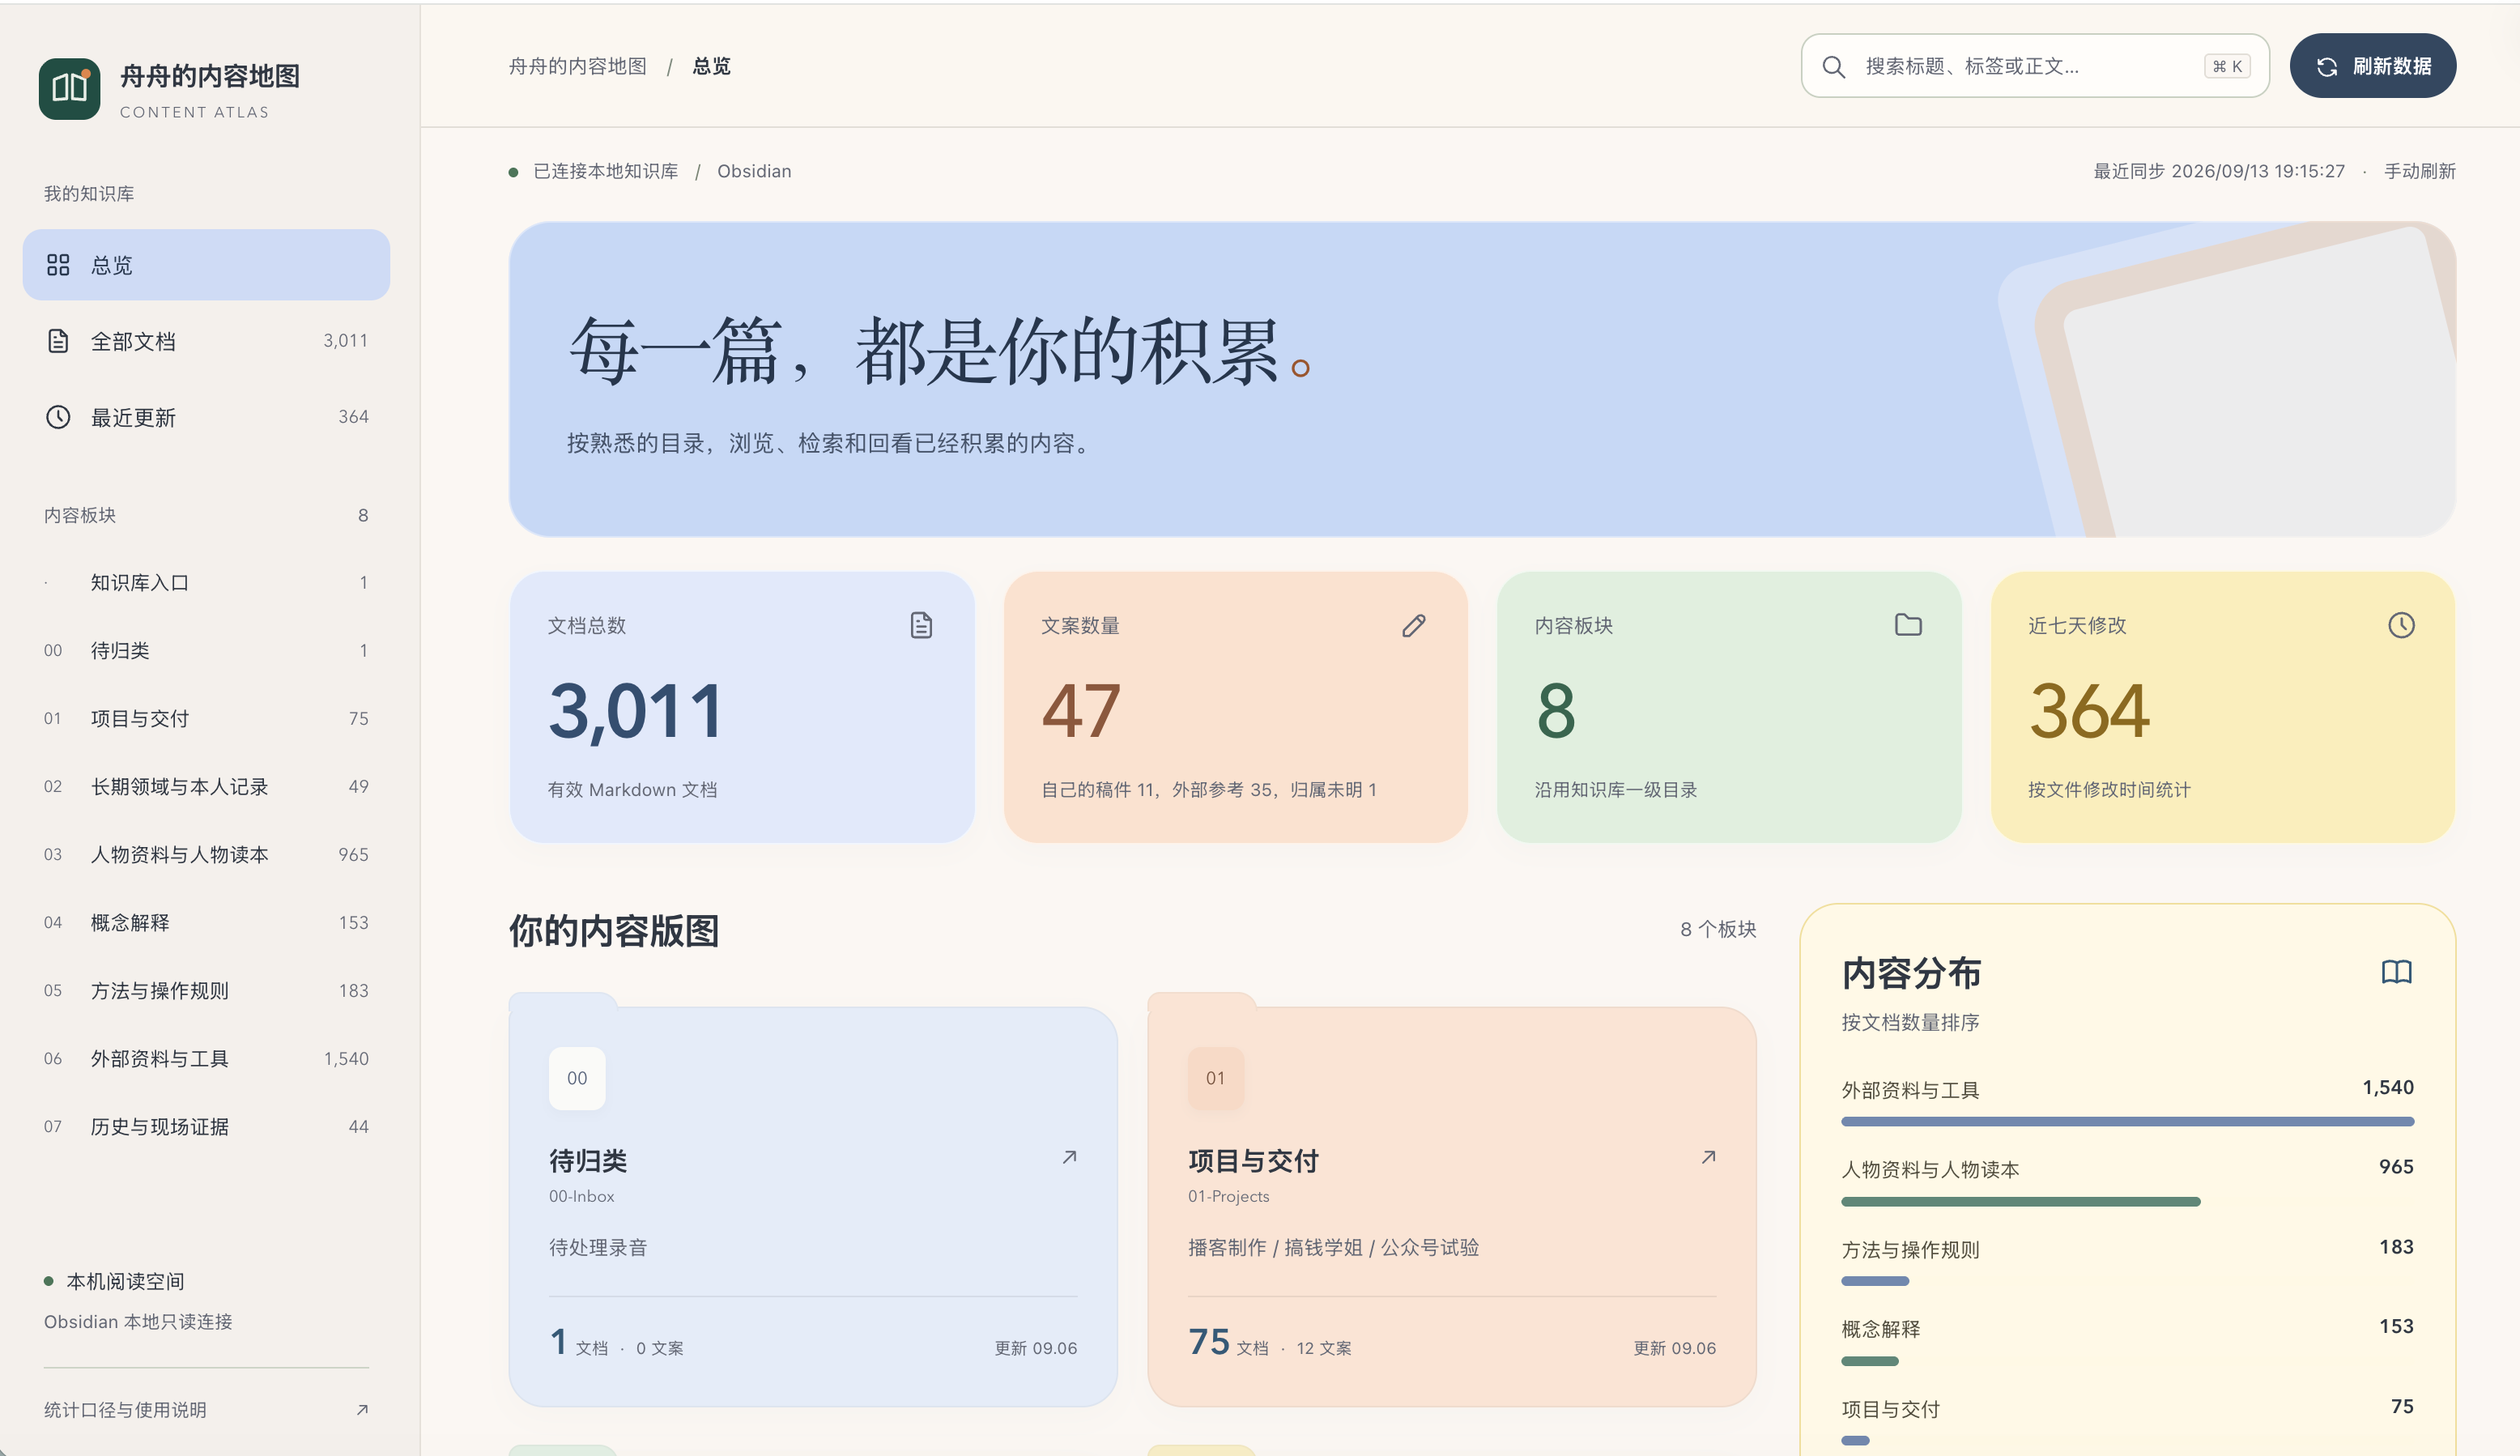Click the 内容板块 8 stat card
This screenshot has width=2520, height=1456.
pos(1729,707)
